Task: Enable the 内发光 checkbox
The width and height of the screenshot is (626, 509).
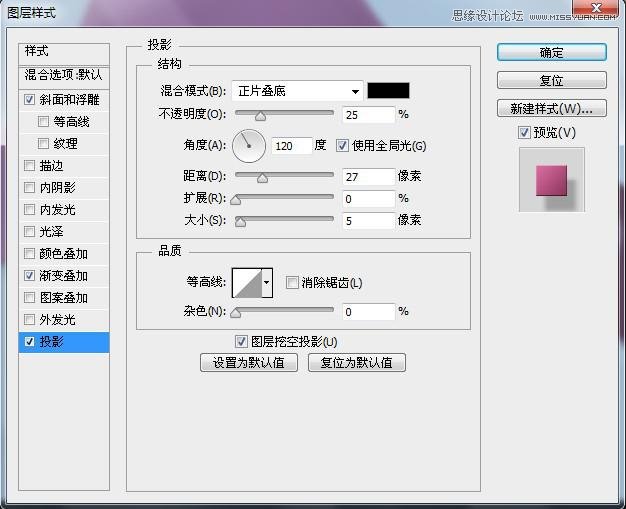Action: [x=29, y=209]
